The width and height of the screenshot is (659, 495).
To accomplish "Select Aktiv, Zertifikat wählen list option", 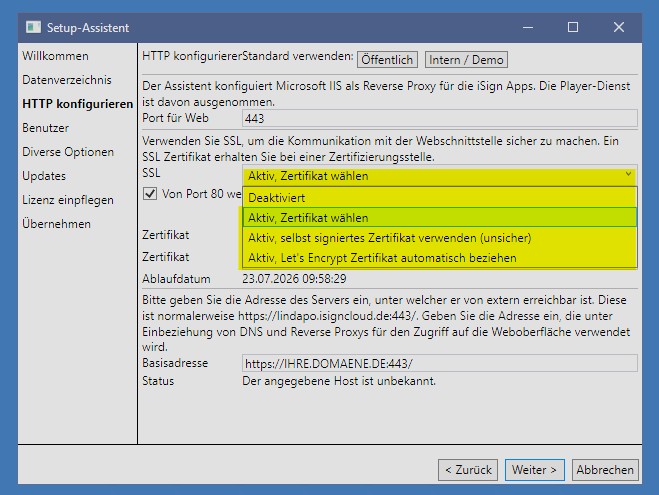I will point(440,218).
